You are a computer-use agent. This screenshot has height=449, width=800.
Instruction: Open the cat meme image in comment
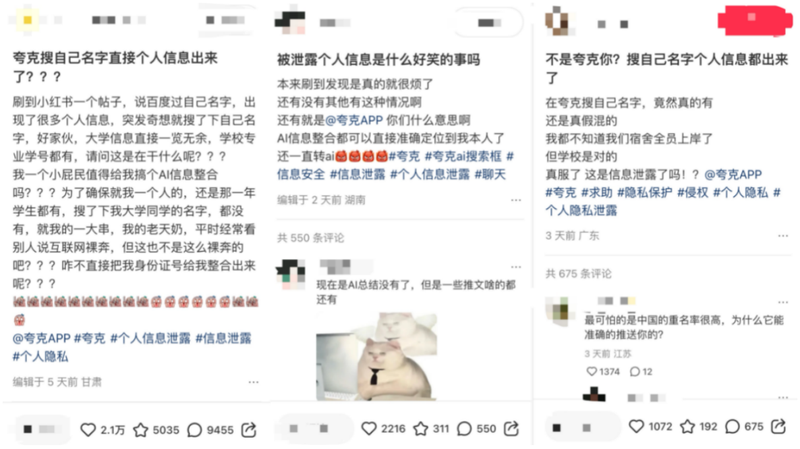pyautogui.click(x=377, y=356)
